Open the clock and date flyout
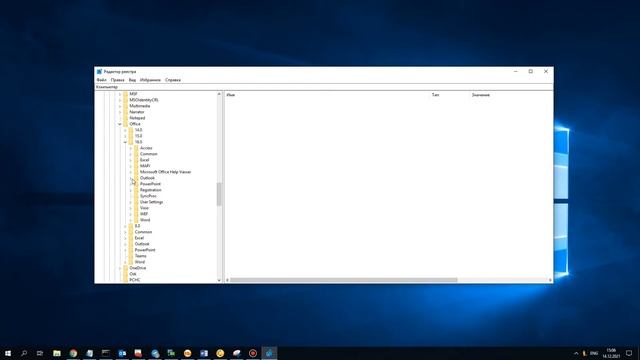Screen dimensions: 640x360 pos(611,353)
